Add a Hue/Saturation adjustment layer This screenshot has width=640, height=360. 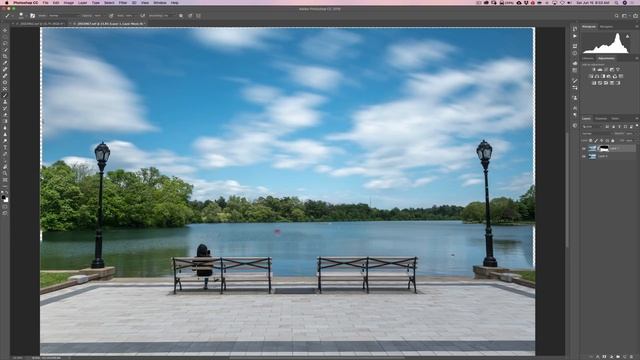click(590, 76)
